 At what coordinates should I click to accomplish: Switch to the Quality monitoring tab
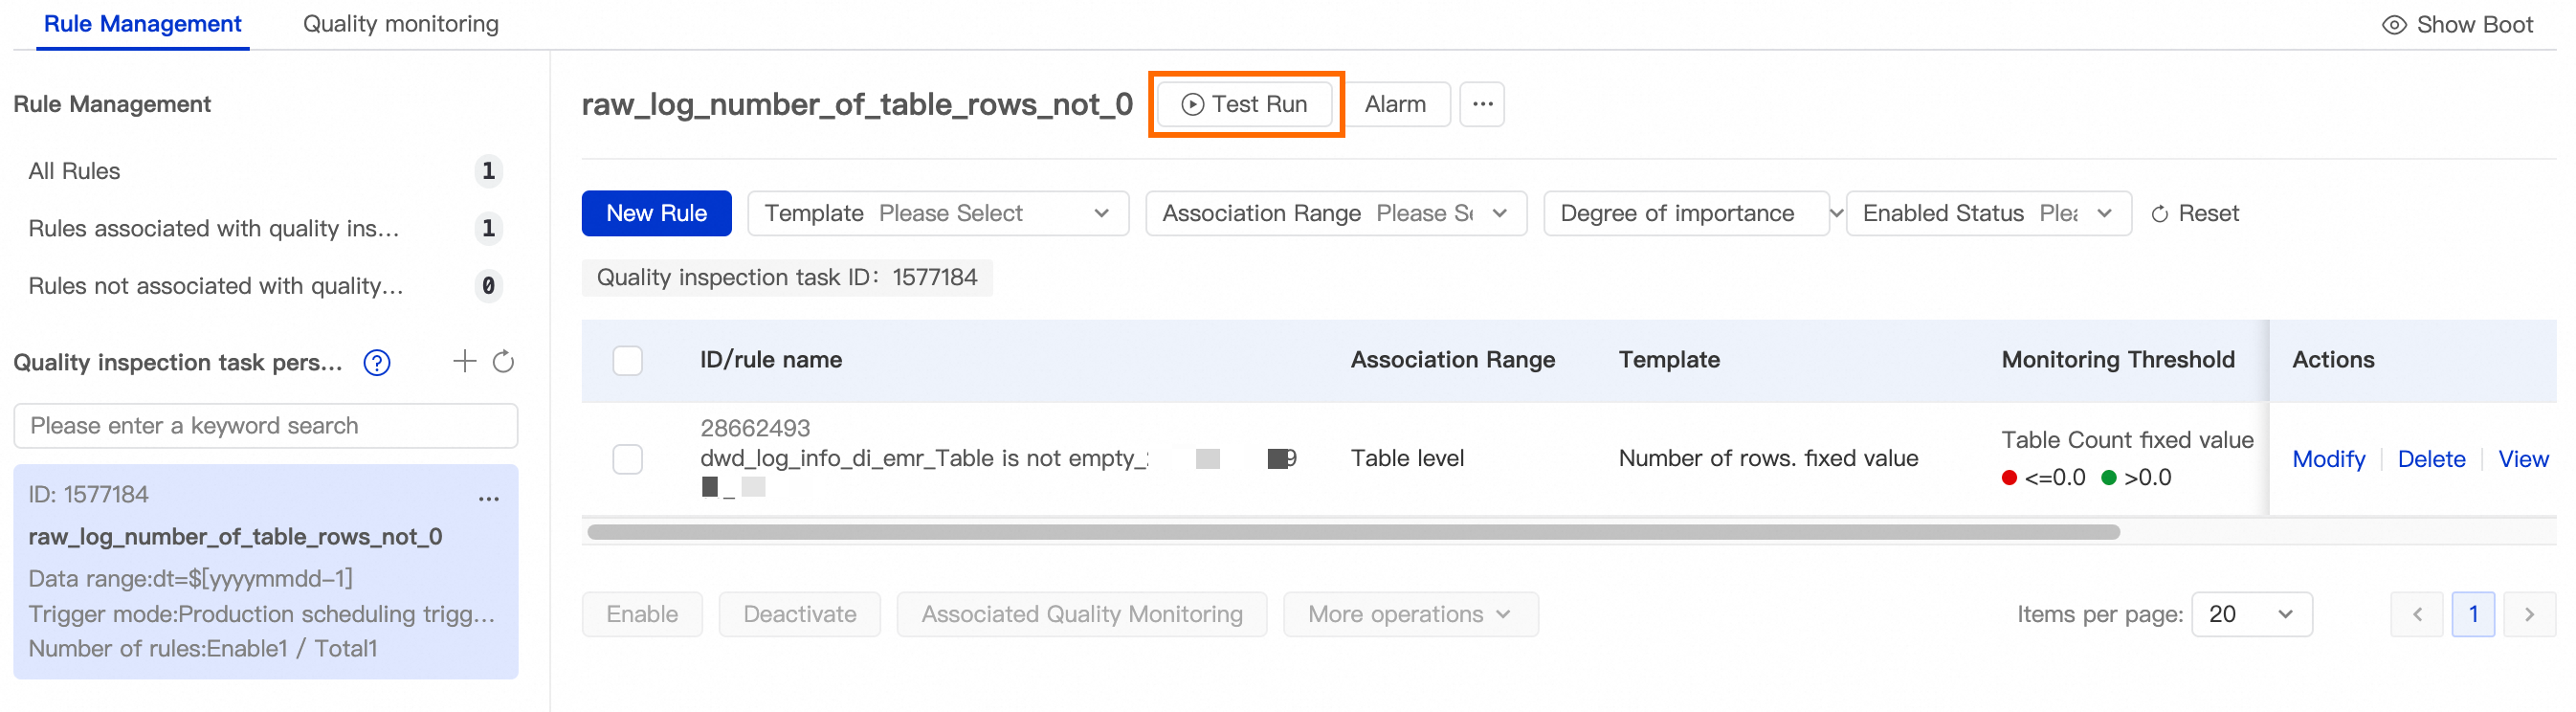click(400, 24)
